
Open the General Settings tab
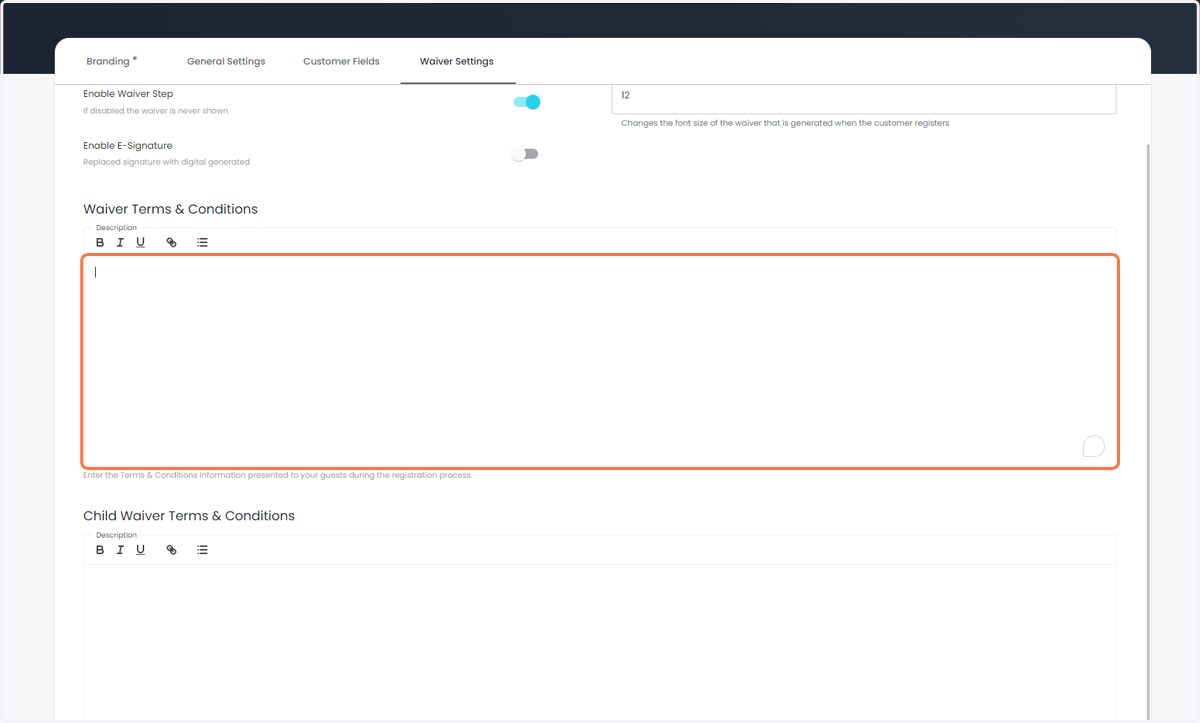point(226,61)
